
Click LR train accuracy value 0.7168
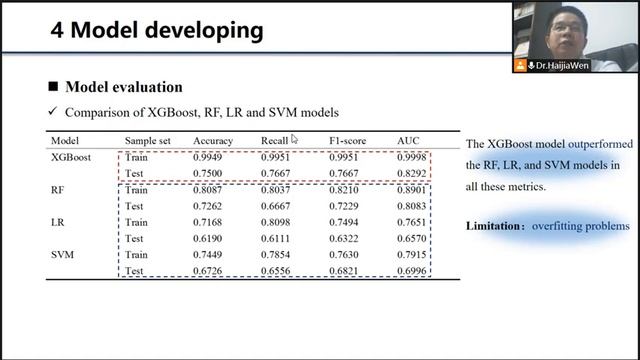pyautogui.click(x=207, y=222)
